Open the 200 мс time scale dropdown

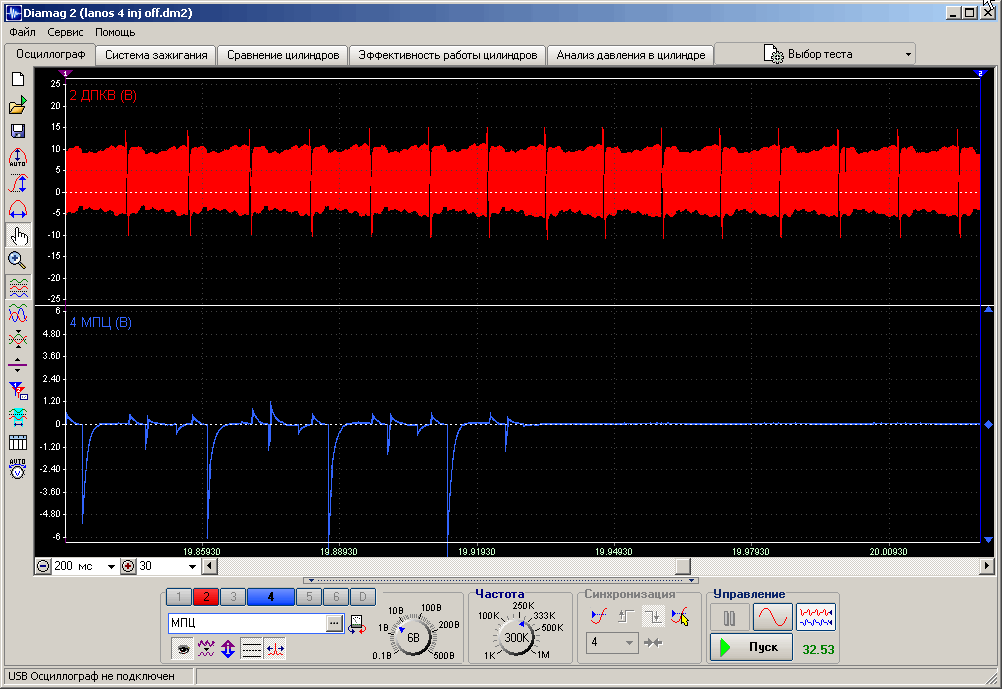click(x=111, y=566)
